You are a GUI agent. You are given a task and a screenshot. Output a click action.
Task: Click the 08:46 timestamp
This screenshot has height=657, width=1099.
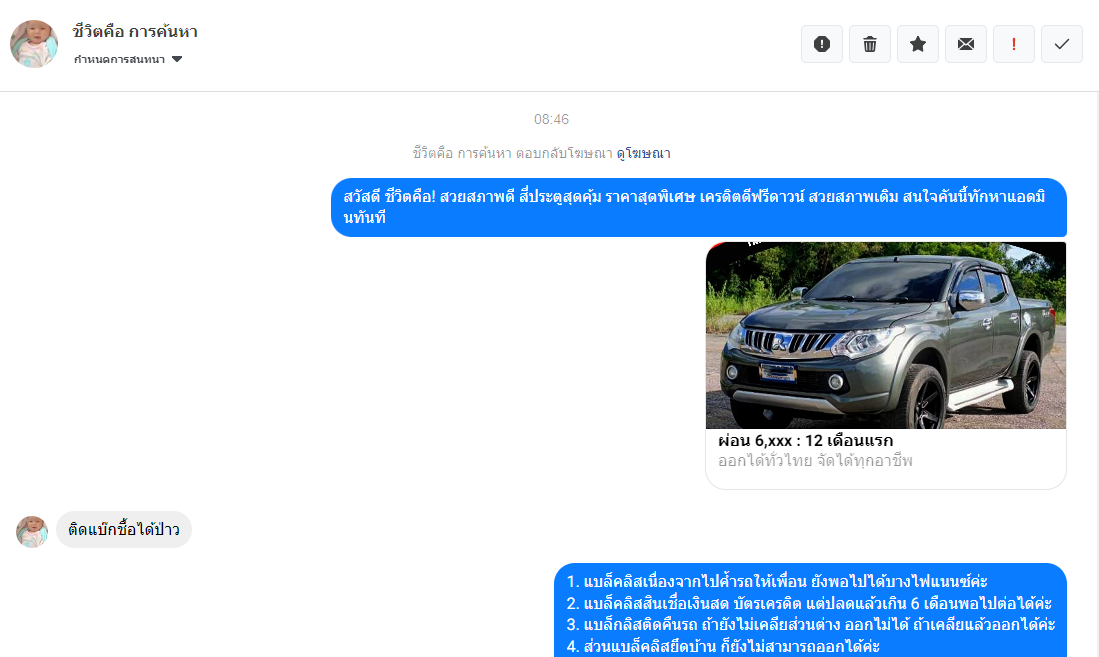[551, 119]
